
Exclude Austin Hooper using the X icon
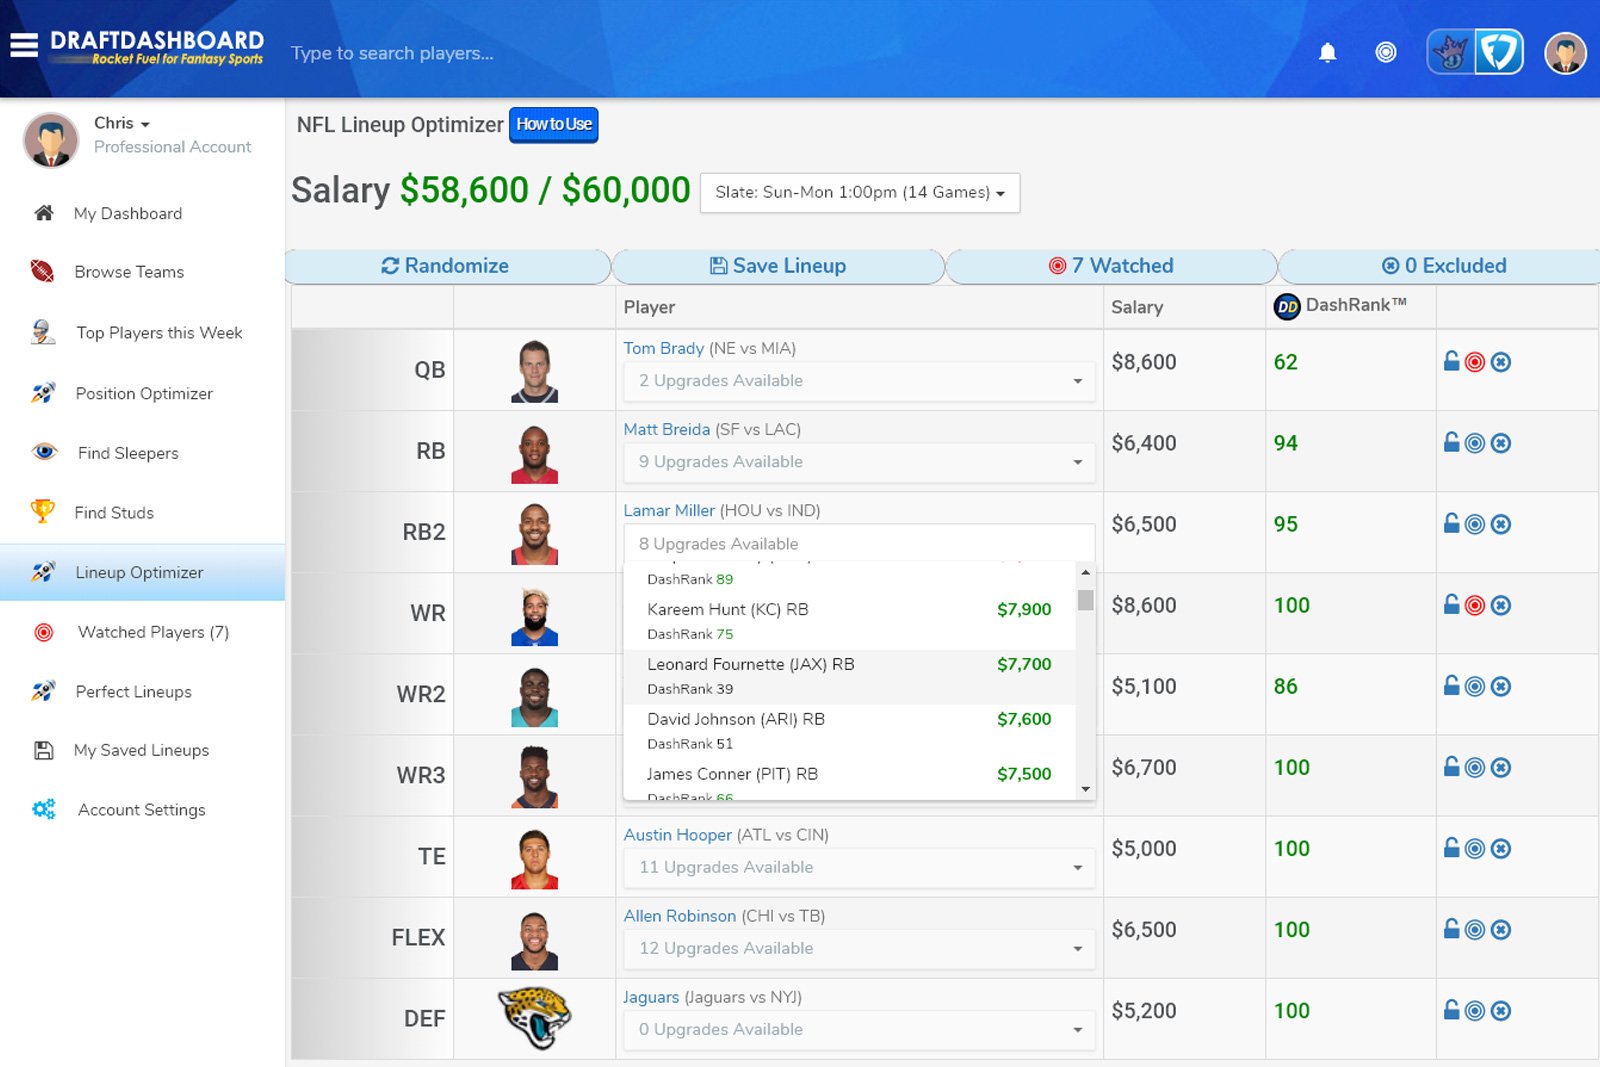[1500, 848]
